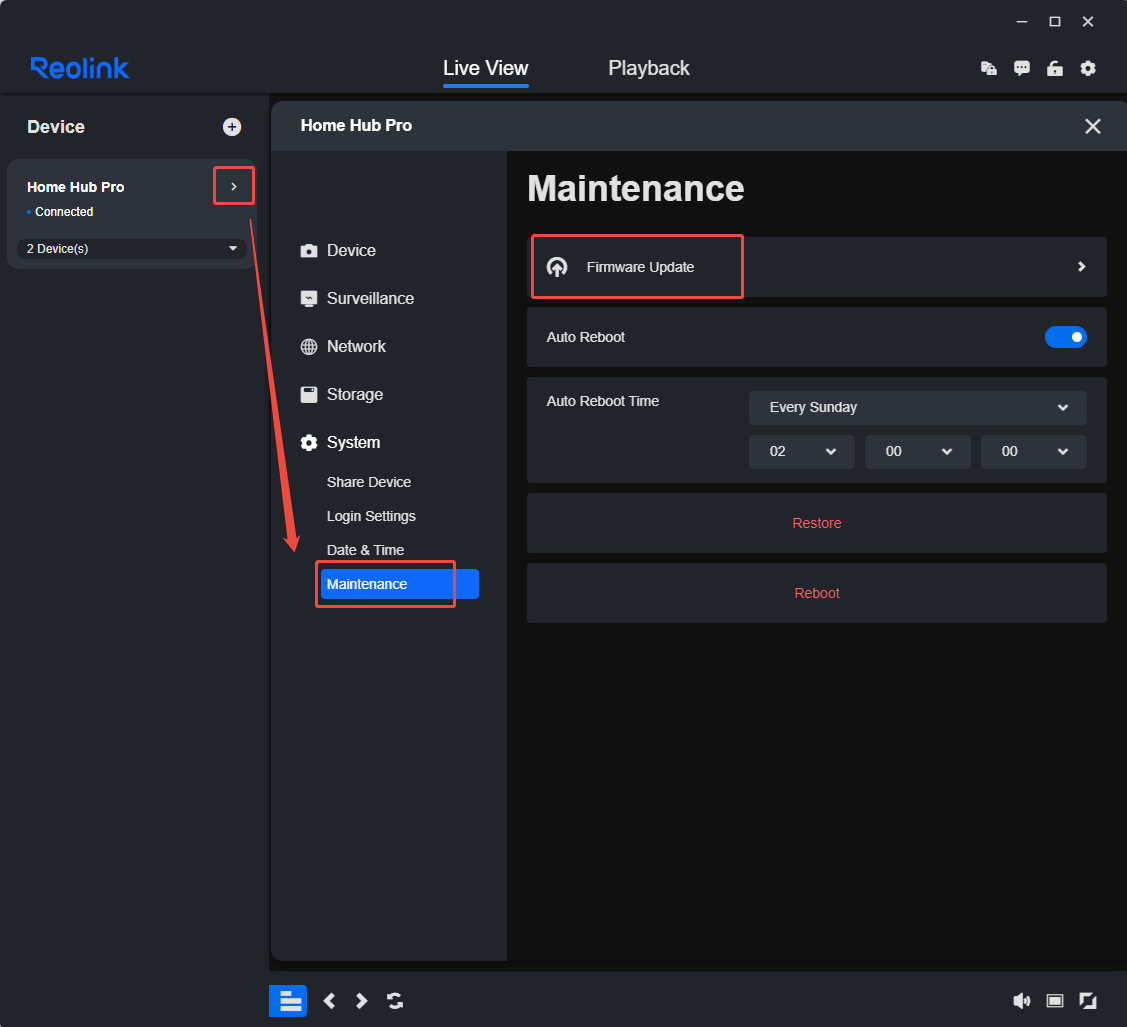Click the globe icon beside Network
The width and height of the screenshot is (1127, 1027).
(x=309, y=346)
